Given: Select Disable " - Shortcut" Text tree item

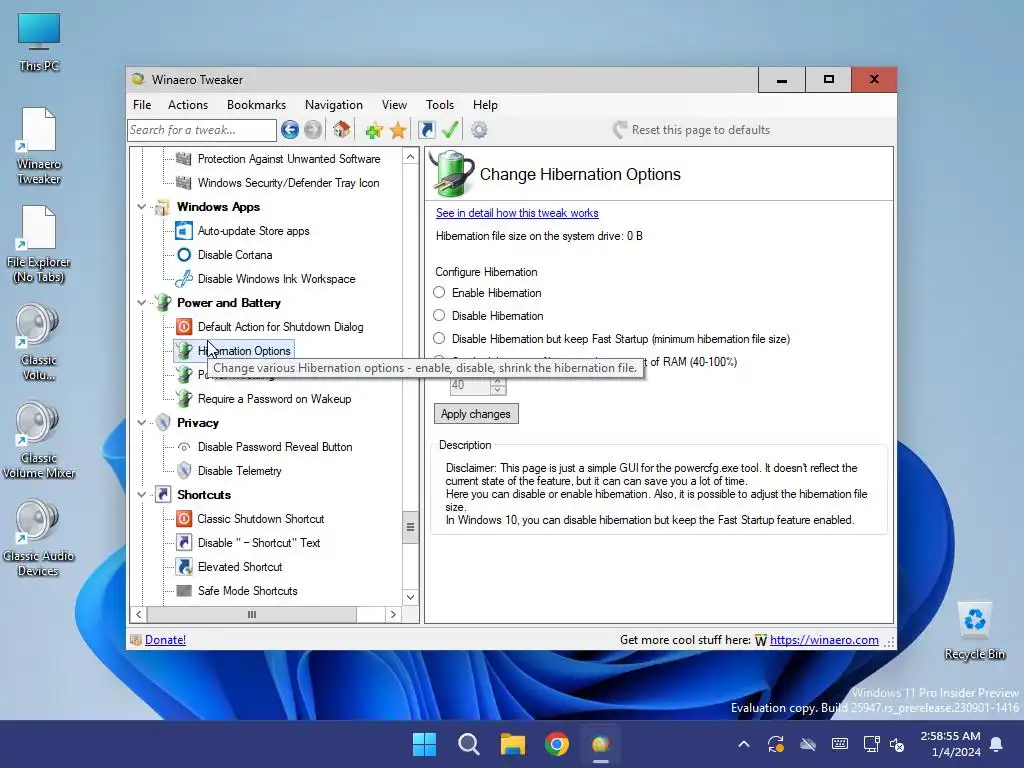Looking at the screenshot, I should click(x=259, y=543).
